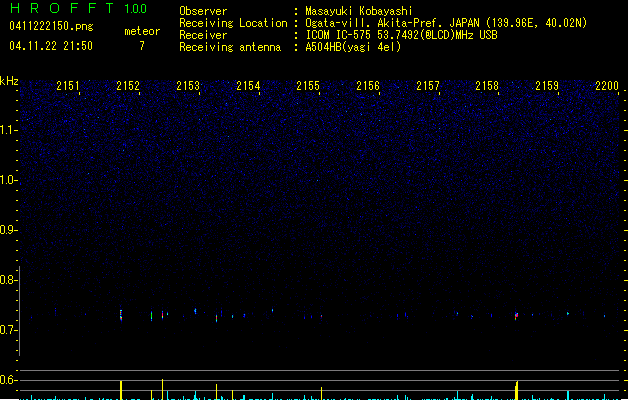Click the Observer field label

tap(203, 11)
